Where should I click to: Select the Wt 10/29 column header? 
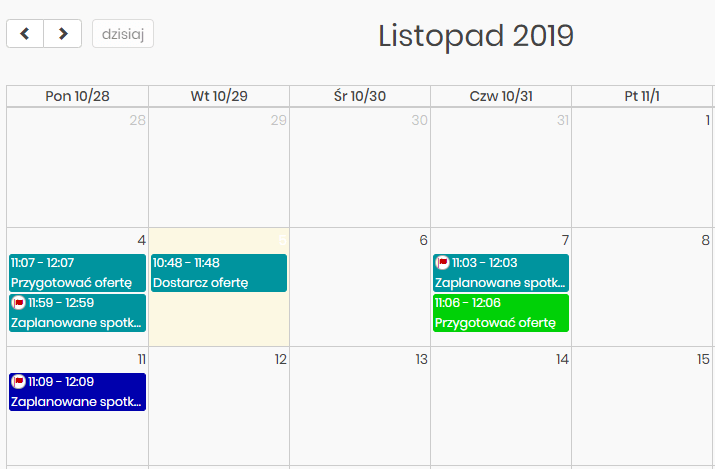pyautogui.click(x=219, y=96)
